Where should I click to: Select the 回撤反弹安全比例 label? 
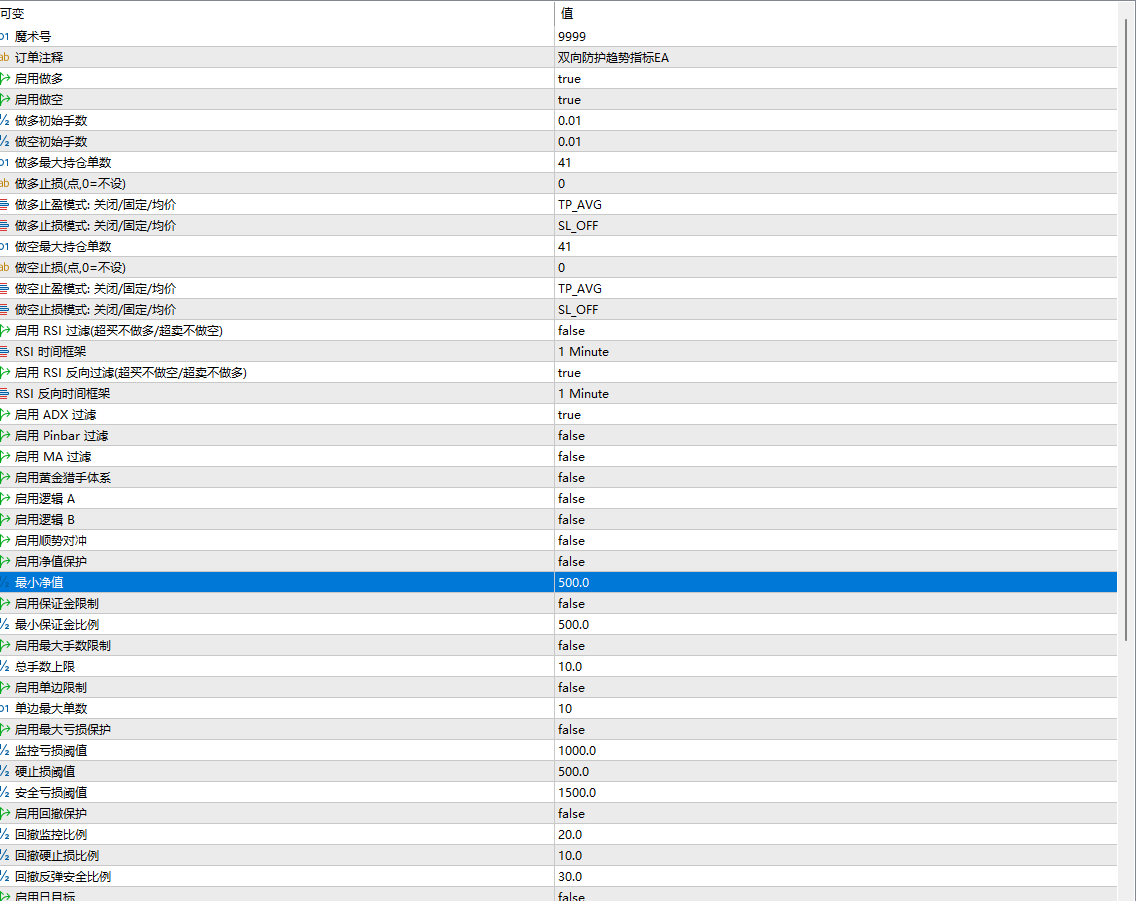[x=63, y=877]
